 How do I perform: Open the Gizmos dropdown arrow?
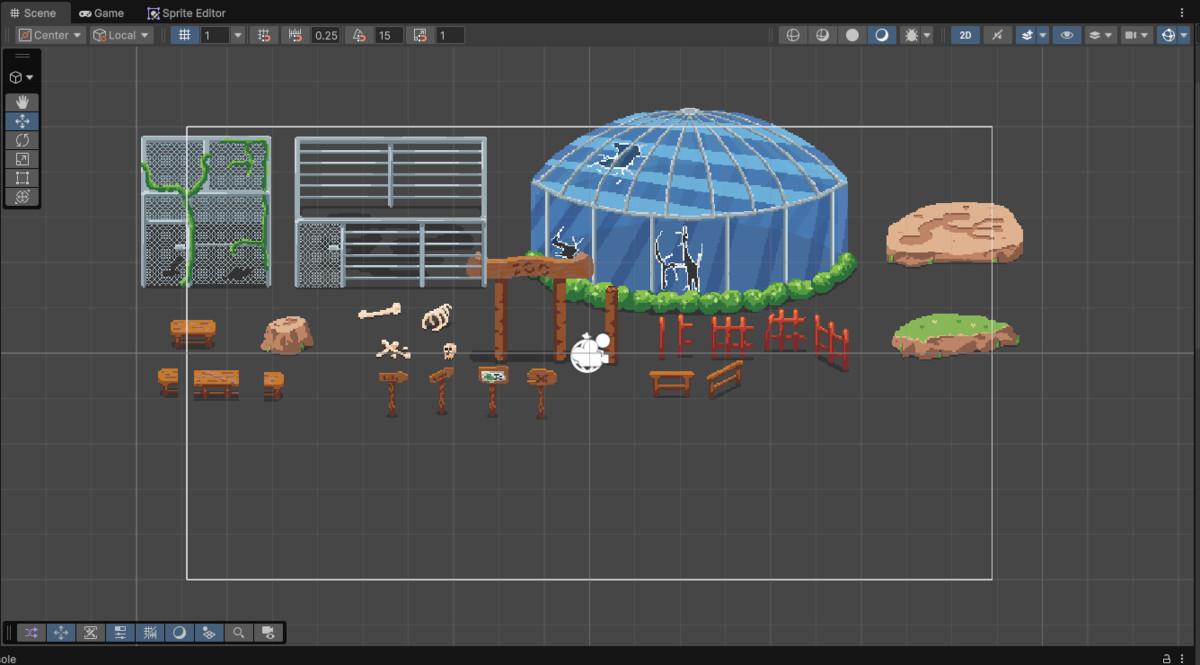click(1183, 35)
